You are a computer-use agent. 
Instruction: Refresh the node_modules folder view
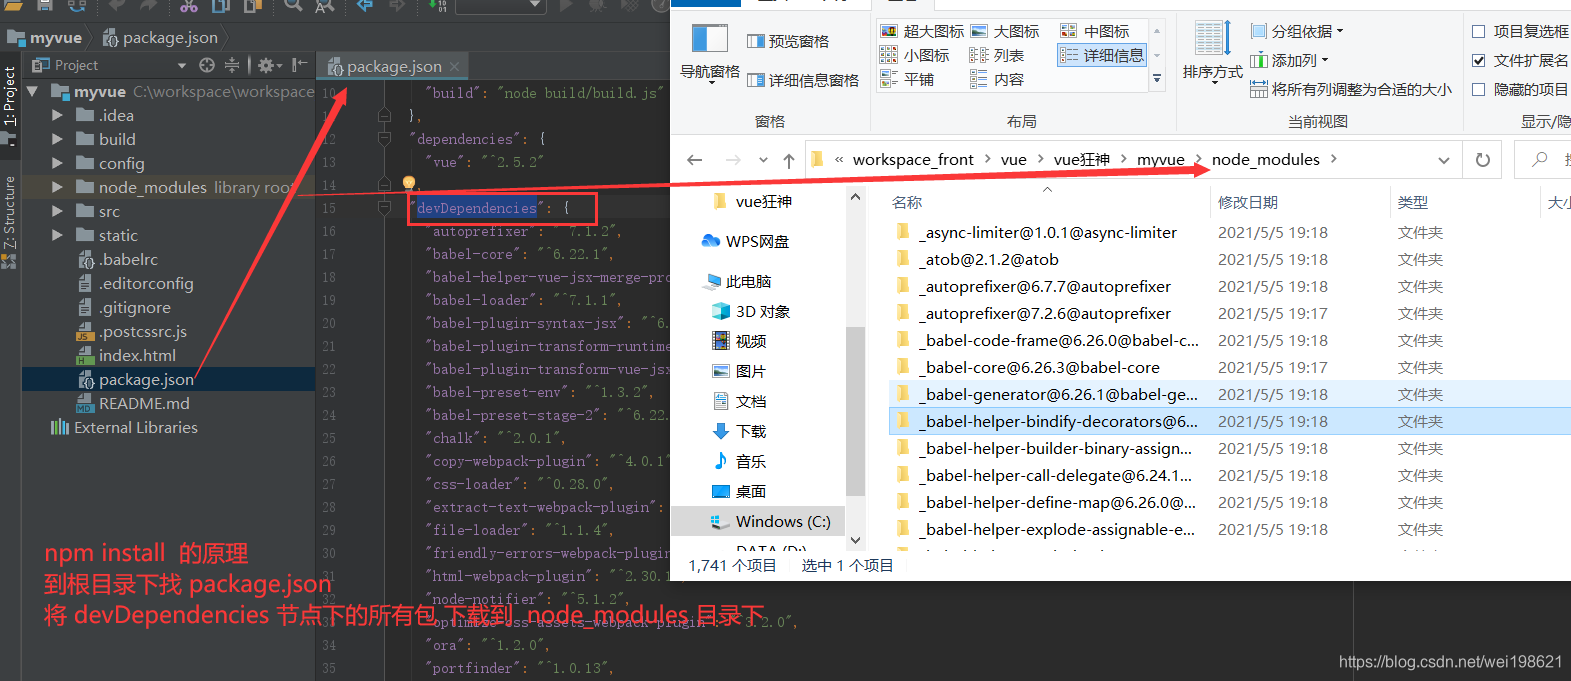pyautogui.click(x=1483, y=160)
